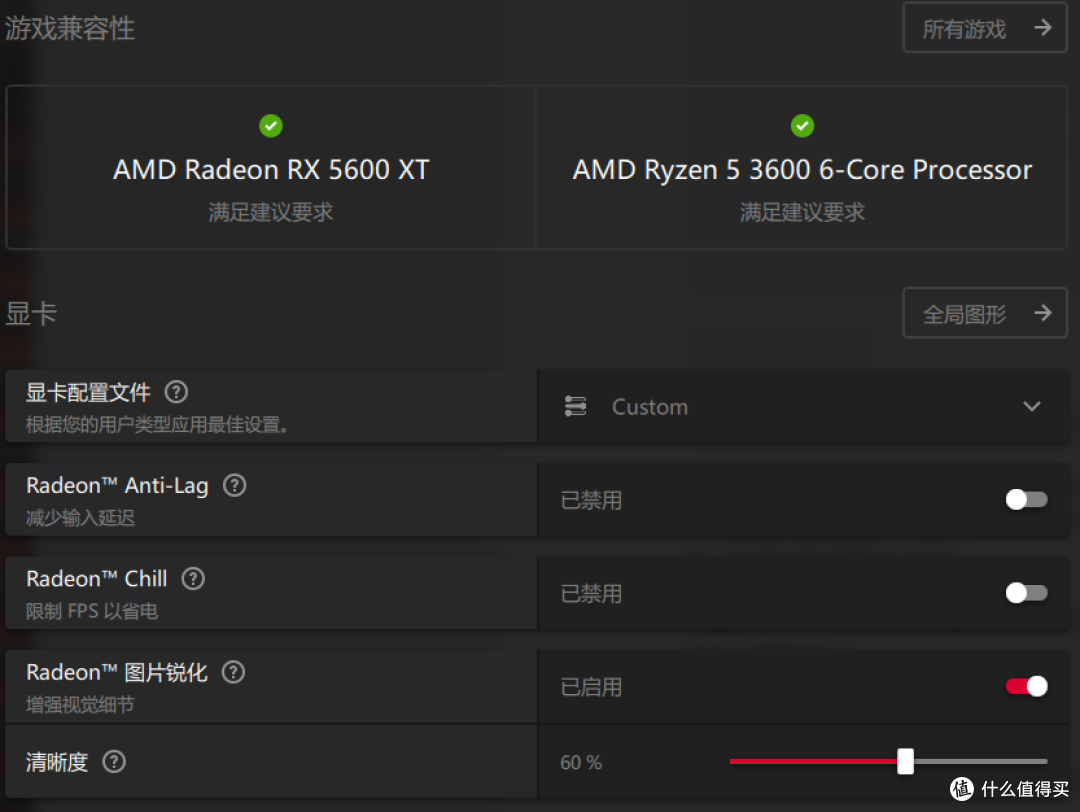Open help icon beside Radeon 图片锐化

click(x=233, y=672)
